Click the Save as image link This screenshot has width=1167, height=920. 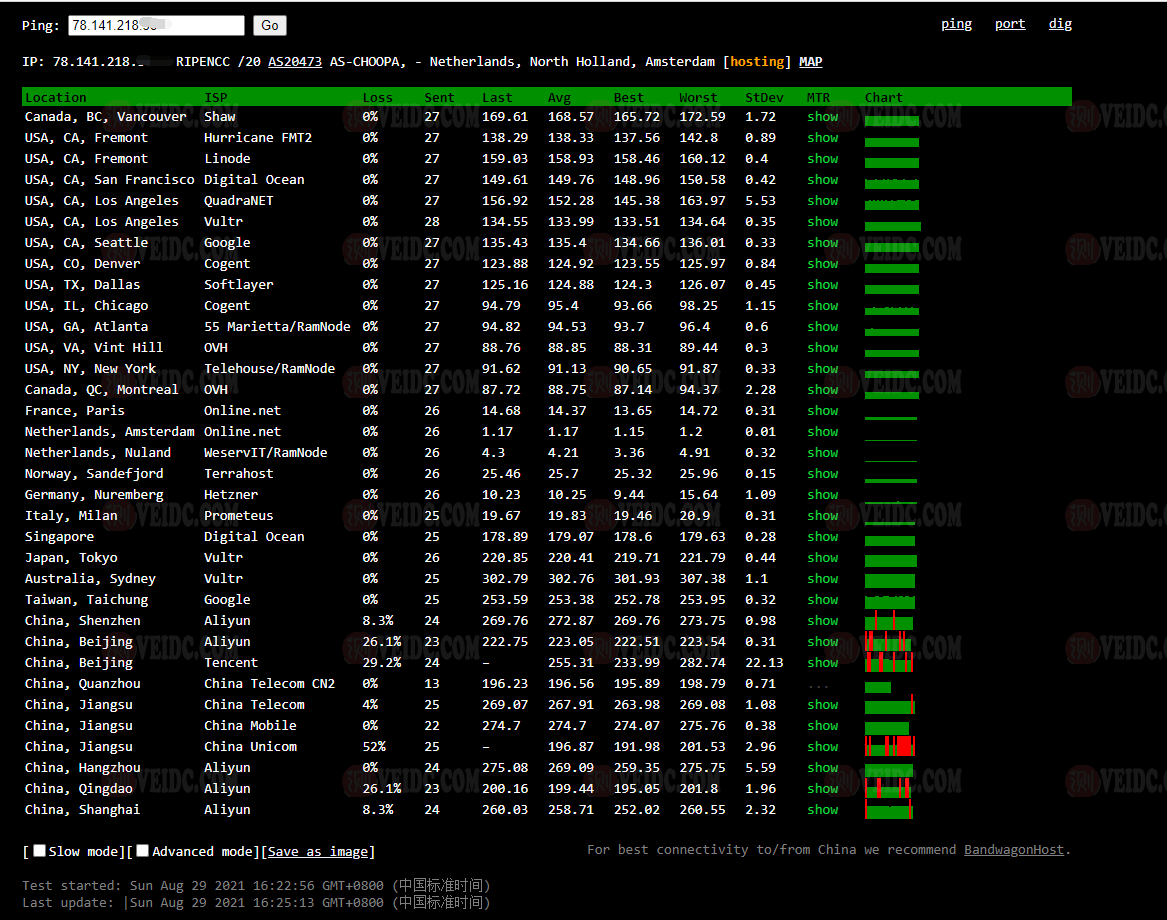(x=318, y=852)
